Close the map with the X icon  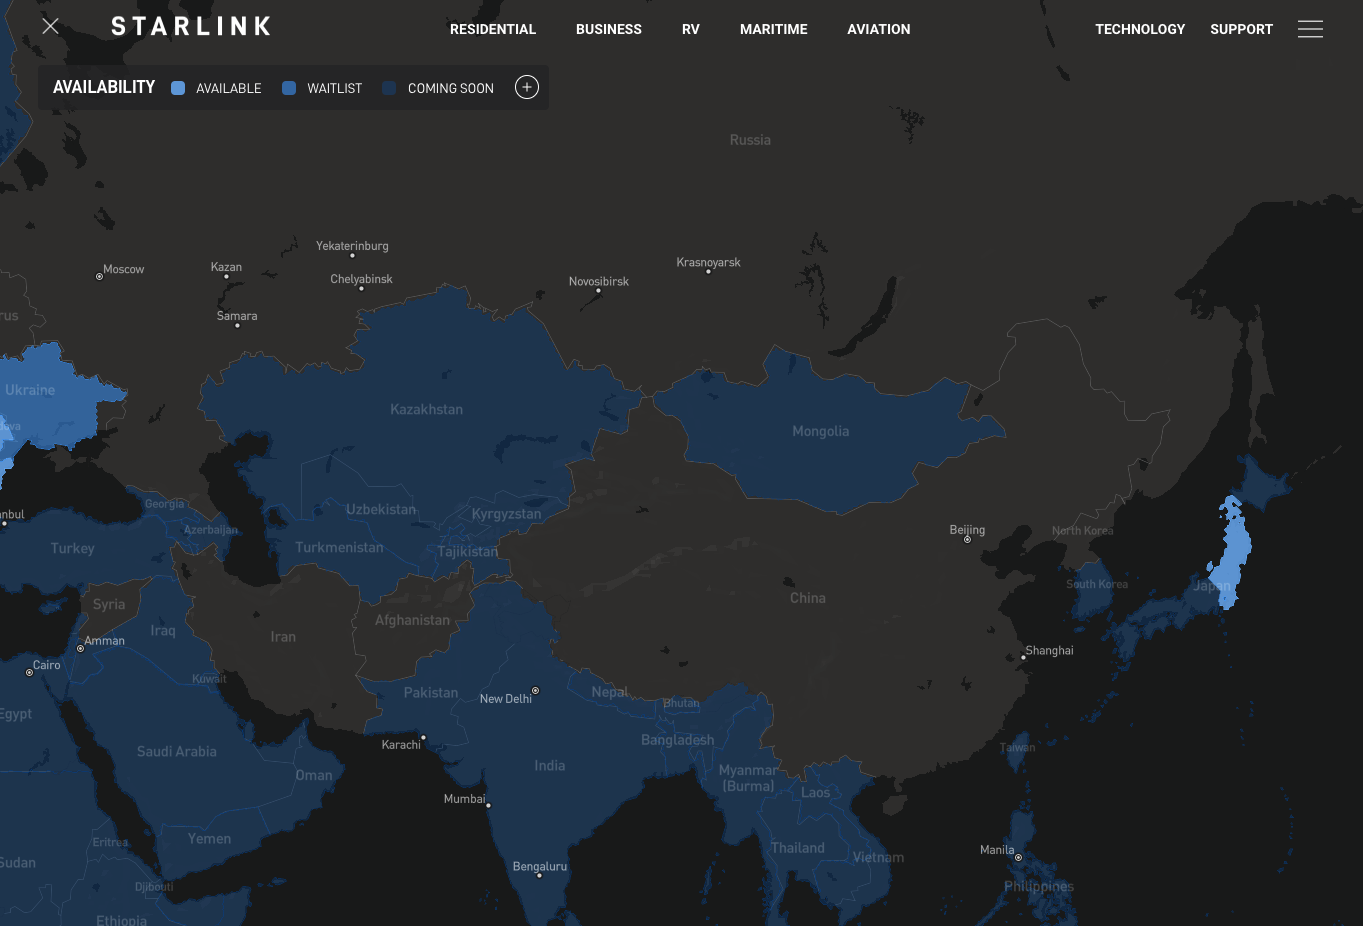tap(50, 26)
